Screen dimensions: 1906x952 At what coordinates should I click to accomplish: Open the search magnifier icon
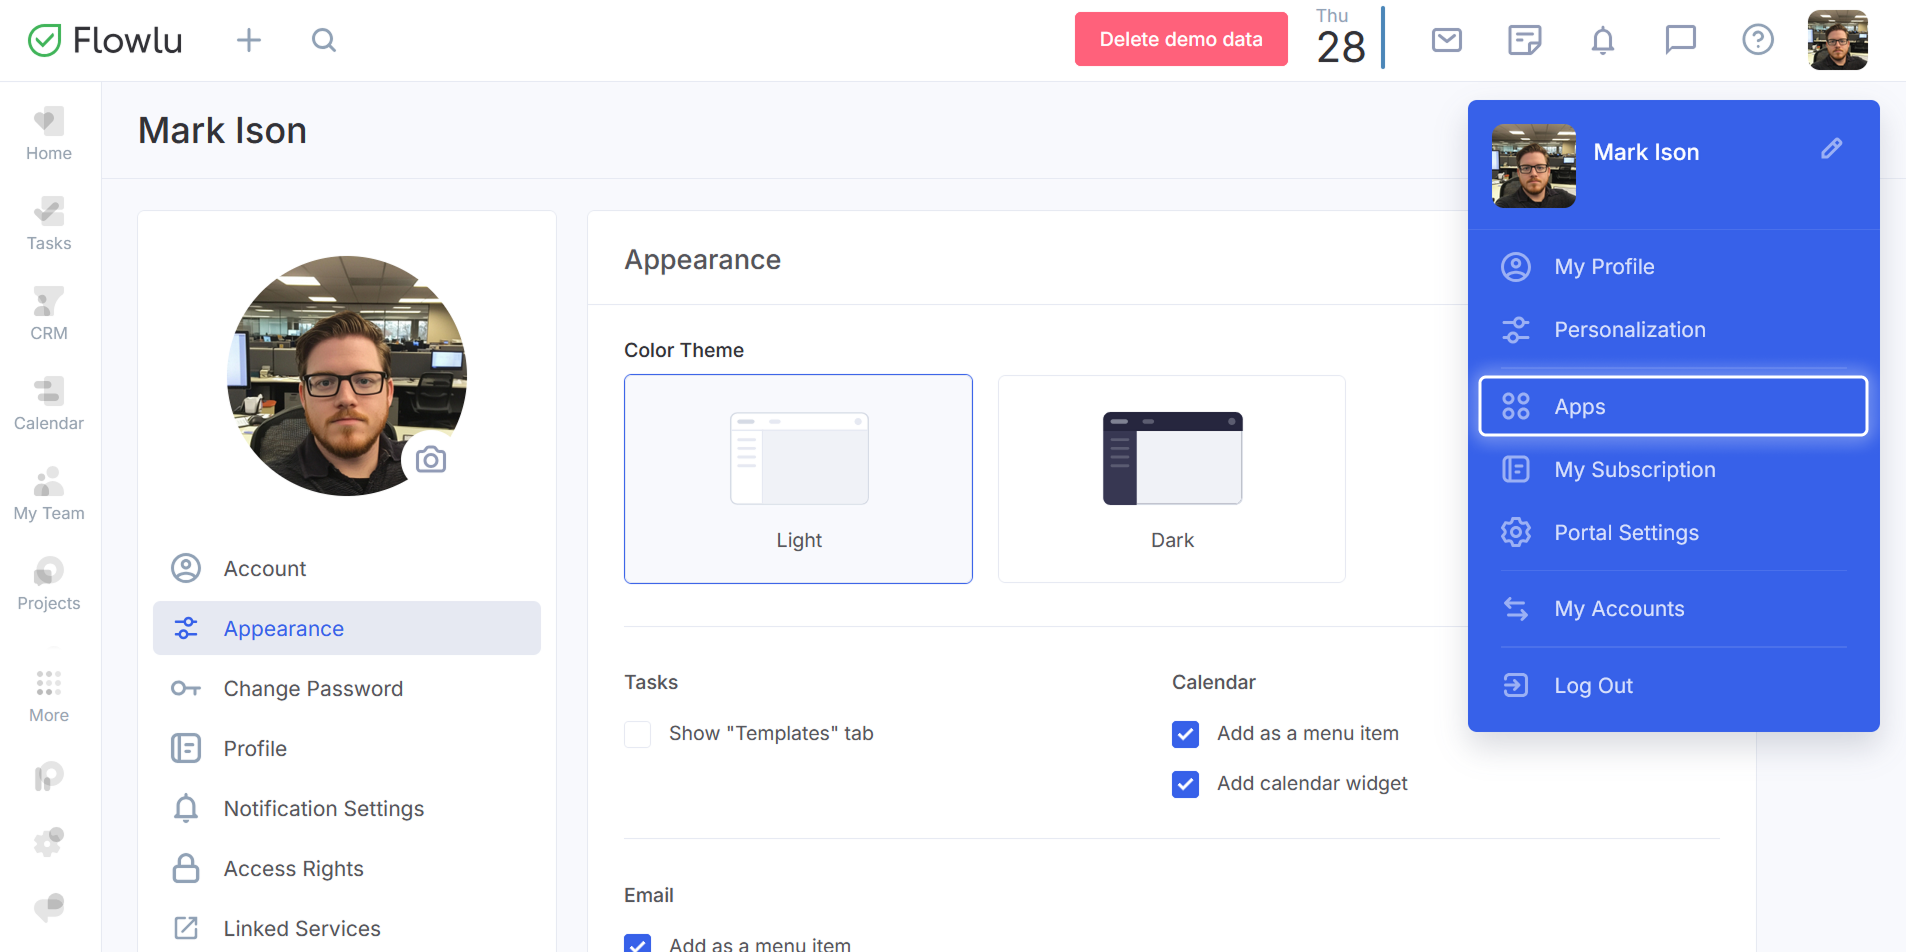click(x=323, y=40)
